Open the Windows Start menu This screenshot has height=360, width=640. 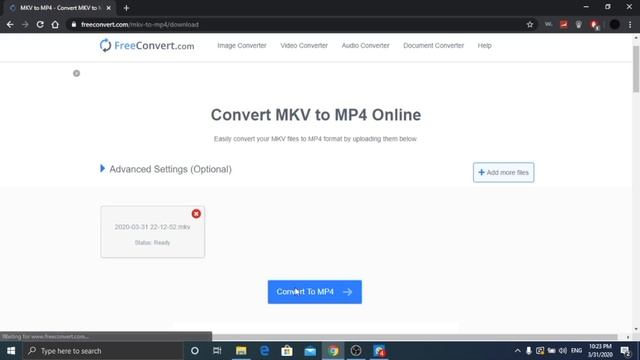(11, 351)
